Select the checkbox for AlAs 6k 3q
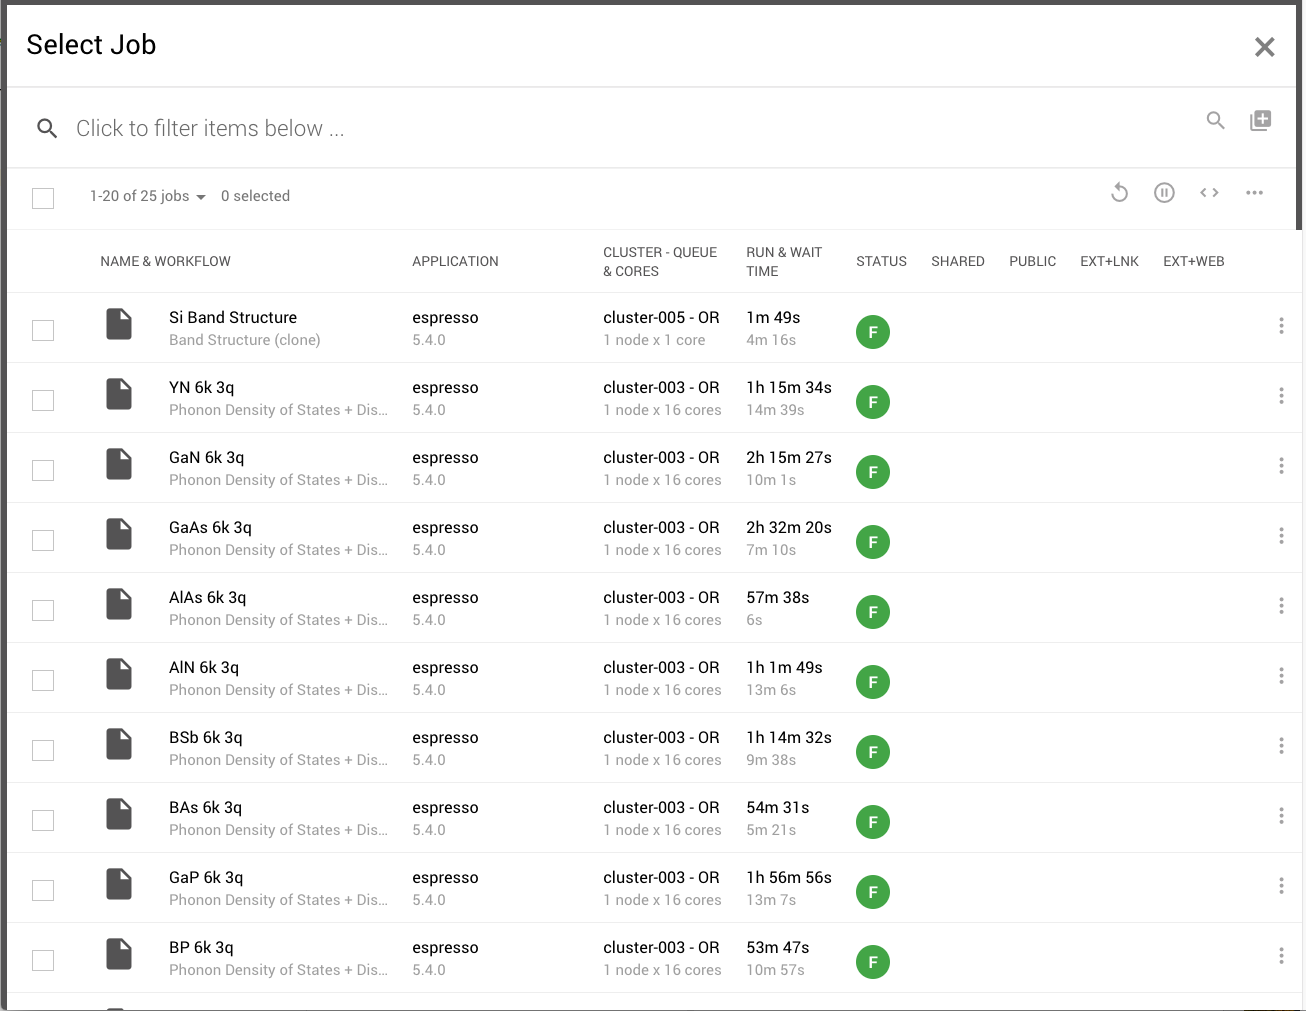 pos(43,610)
